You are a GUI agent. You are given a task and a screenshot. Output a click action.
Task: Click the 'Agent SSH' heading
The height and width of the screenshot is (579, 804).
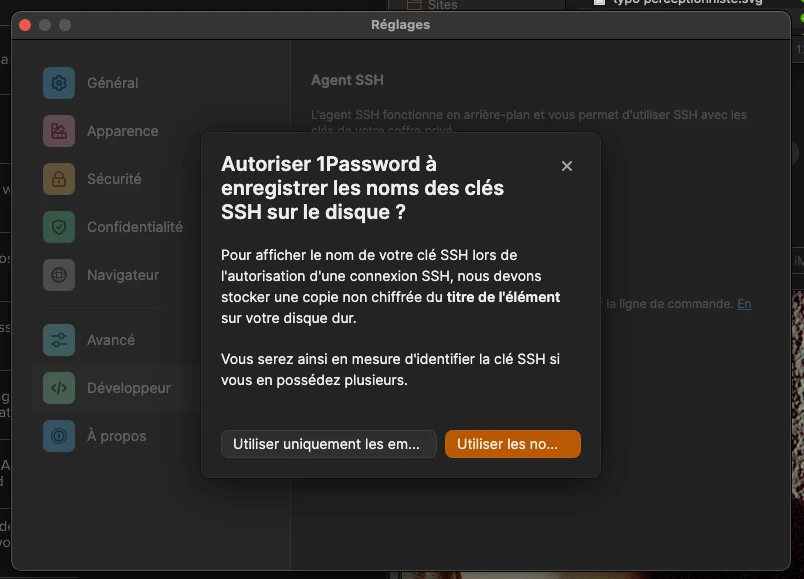(x=347, y=80)
